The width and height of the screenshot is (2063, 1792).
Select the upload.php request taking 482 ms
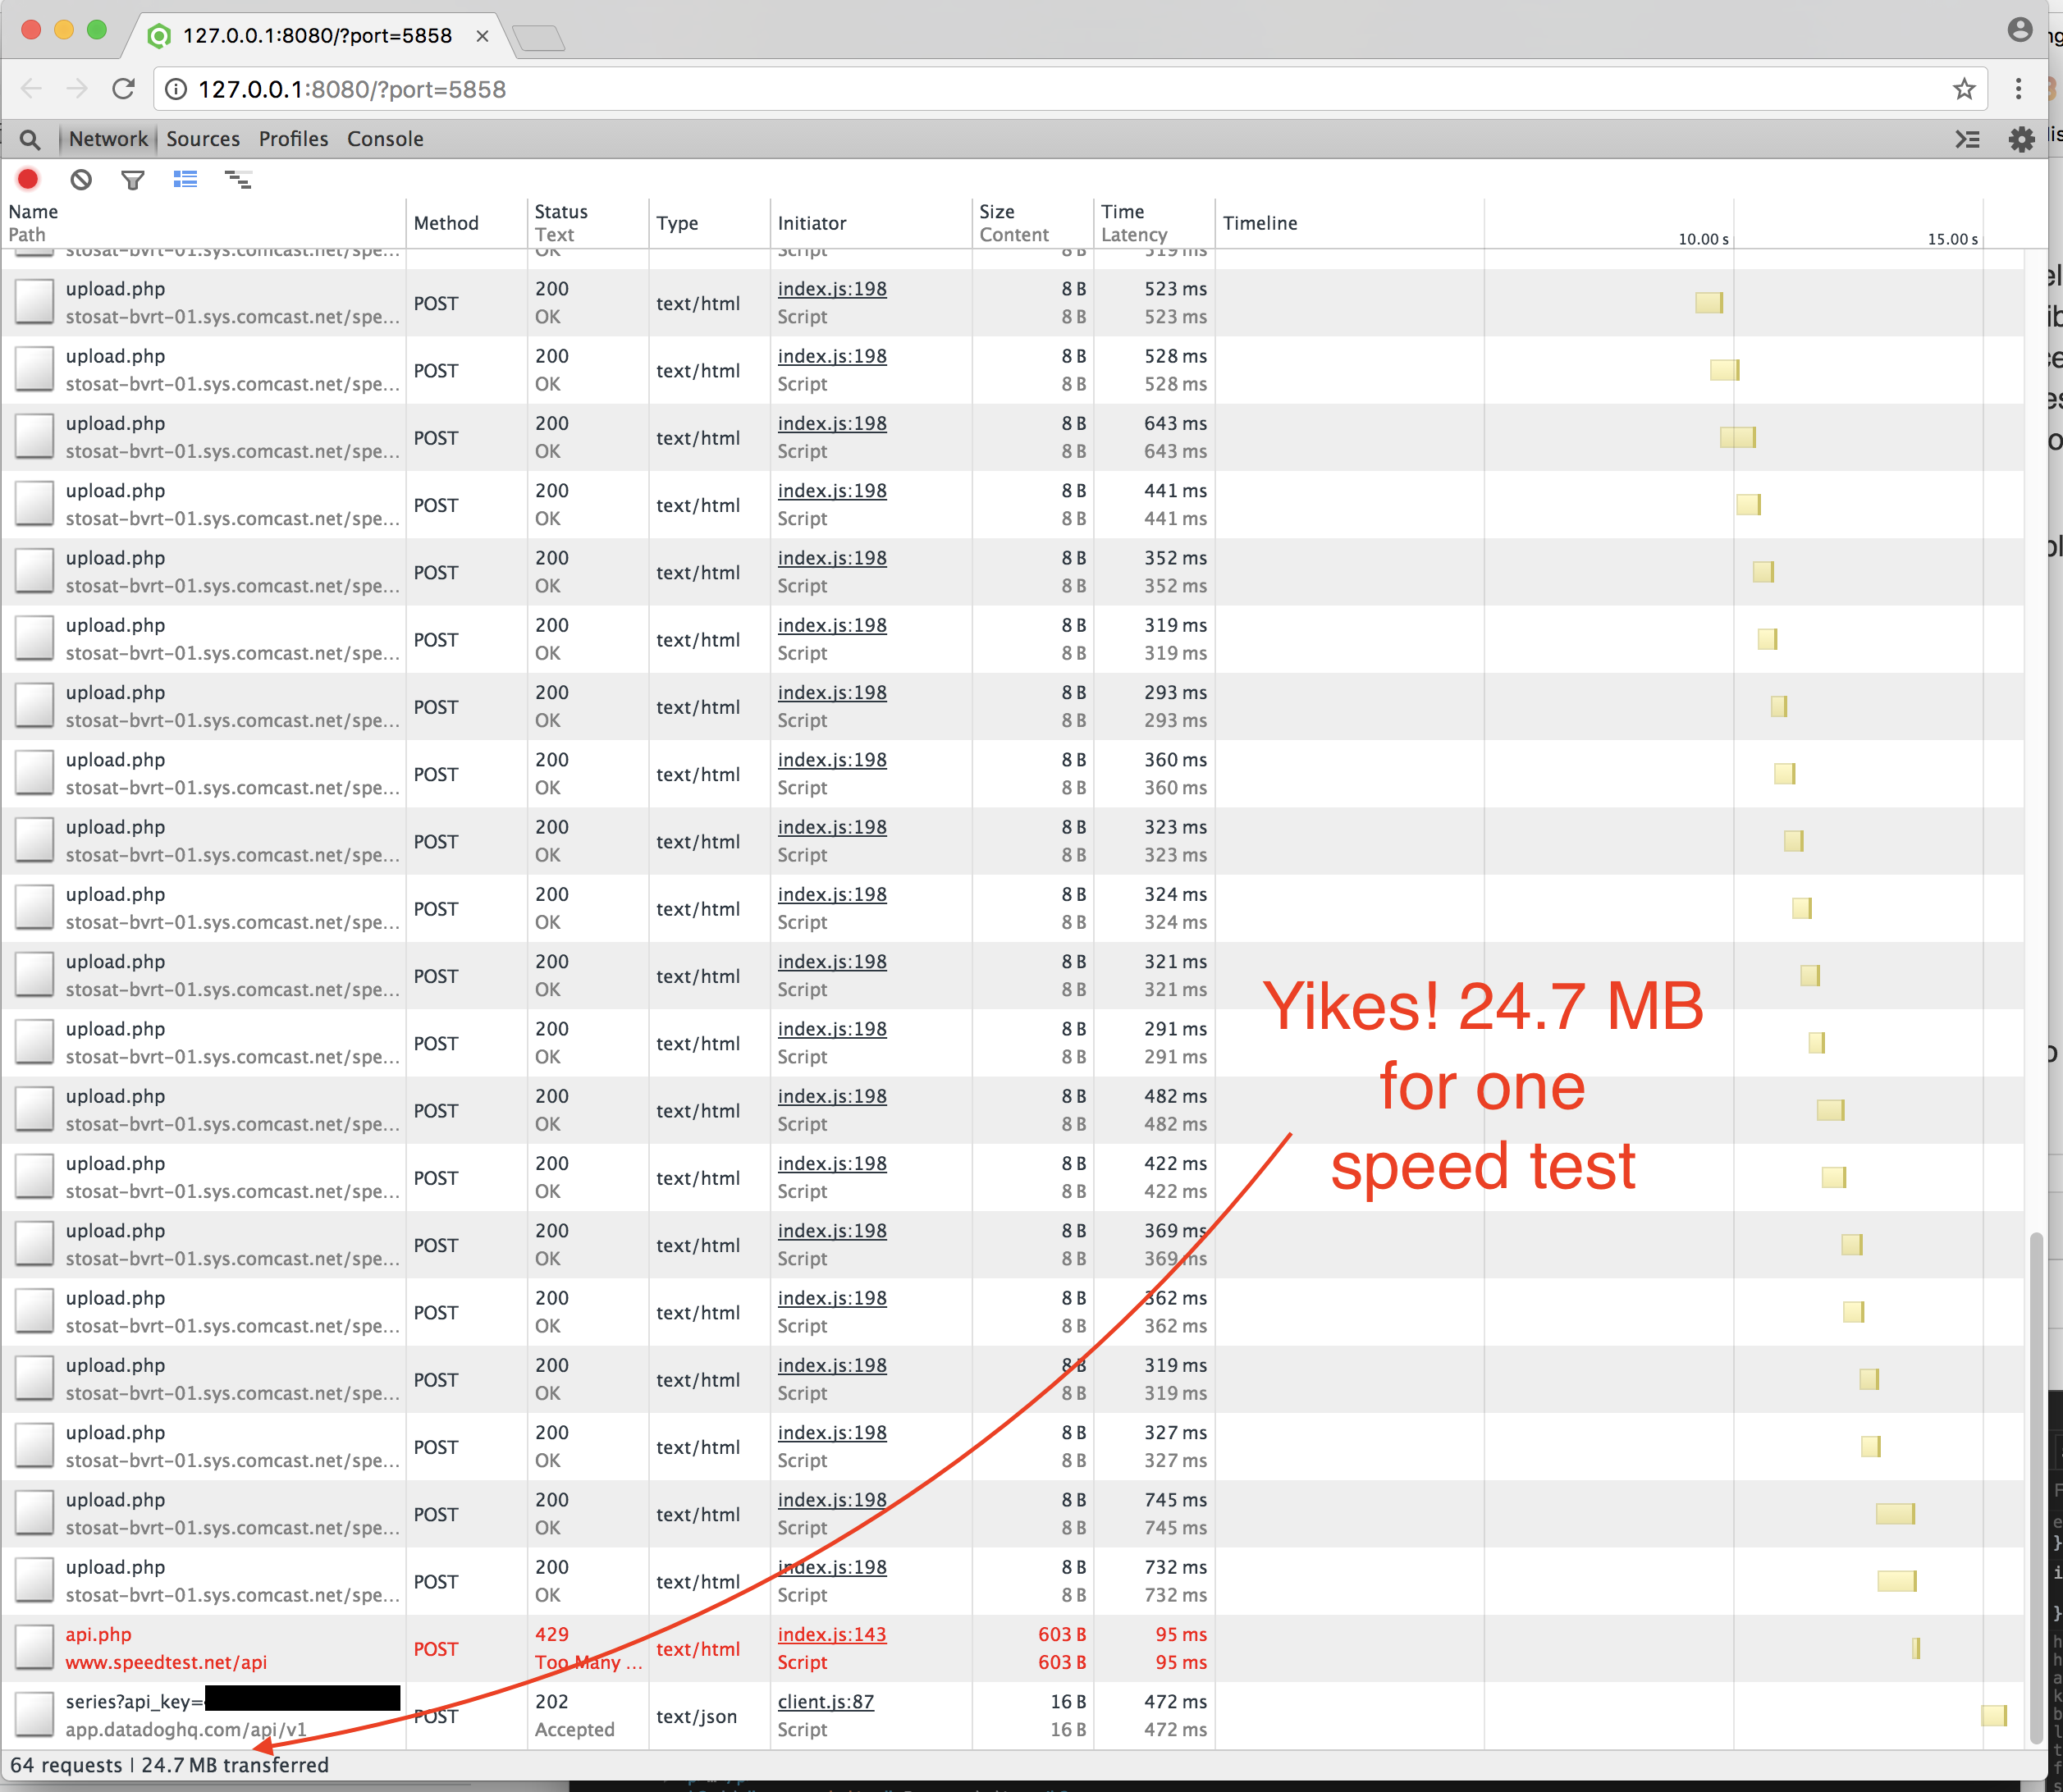pos(1013,1110)
